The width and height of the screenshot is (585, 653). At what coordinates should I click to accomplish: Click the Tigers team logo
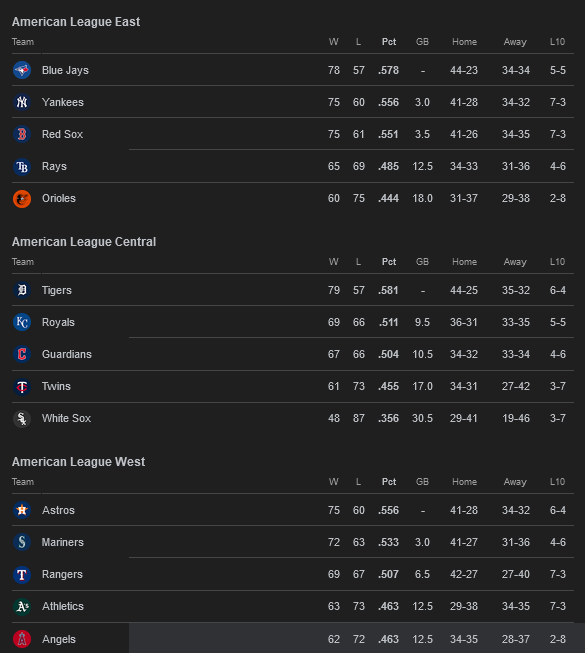pyautogui.click(x=22, y=290)
